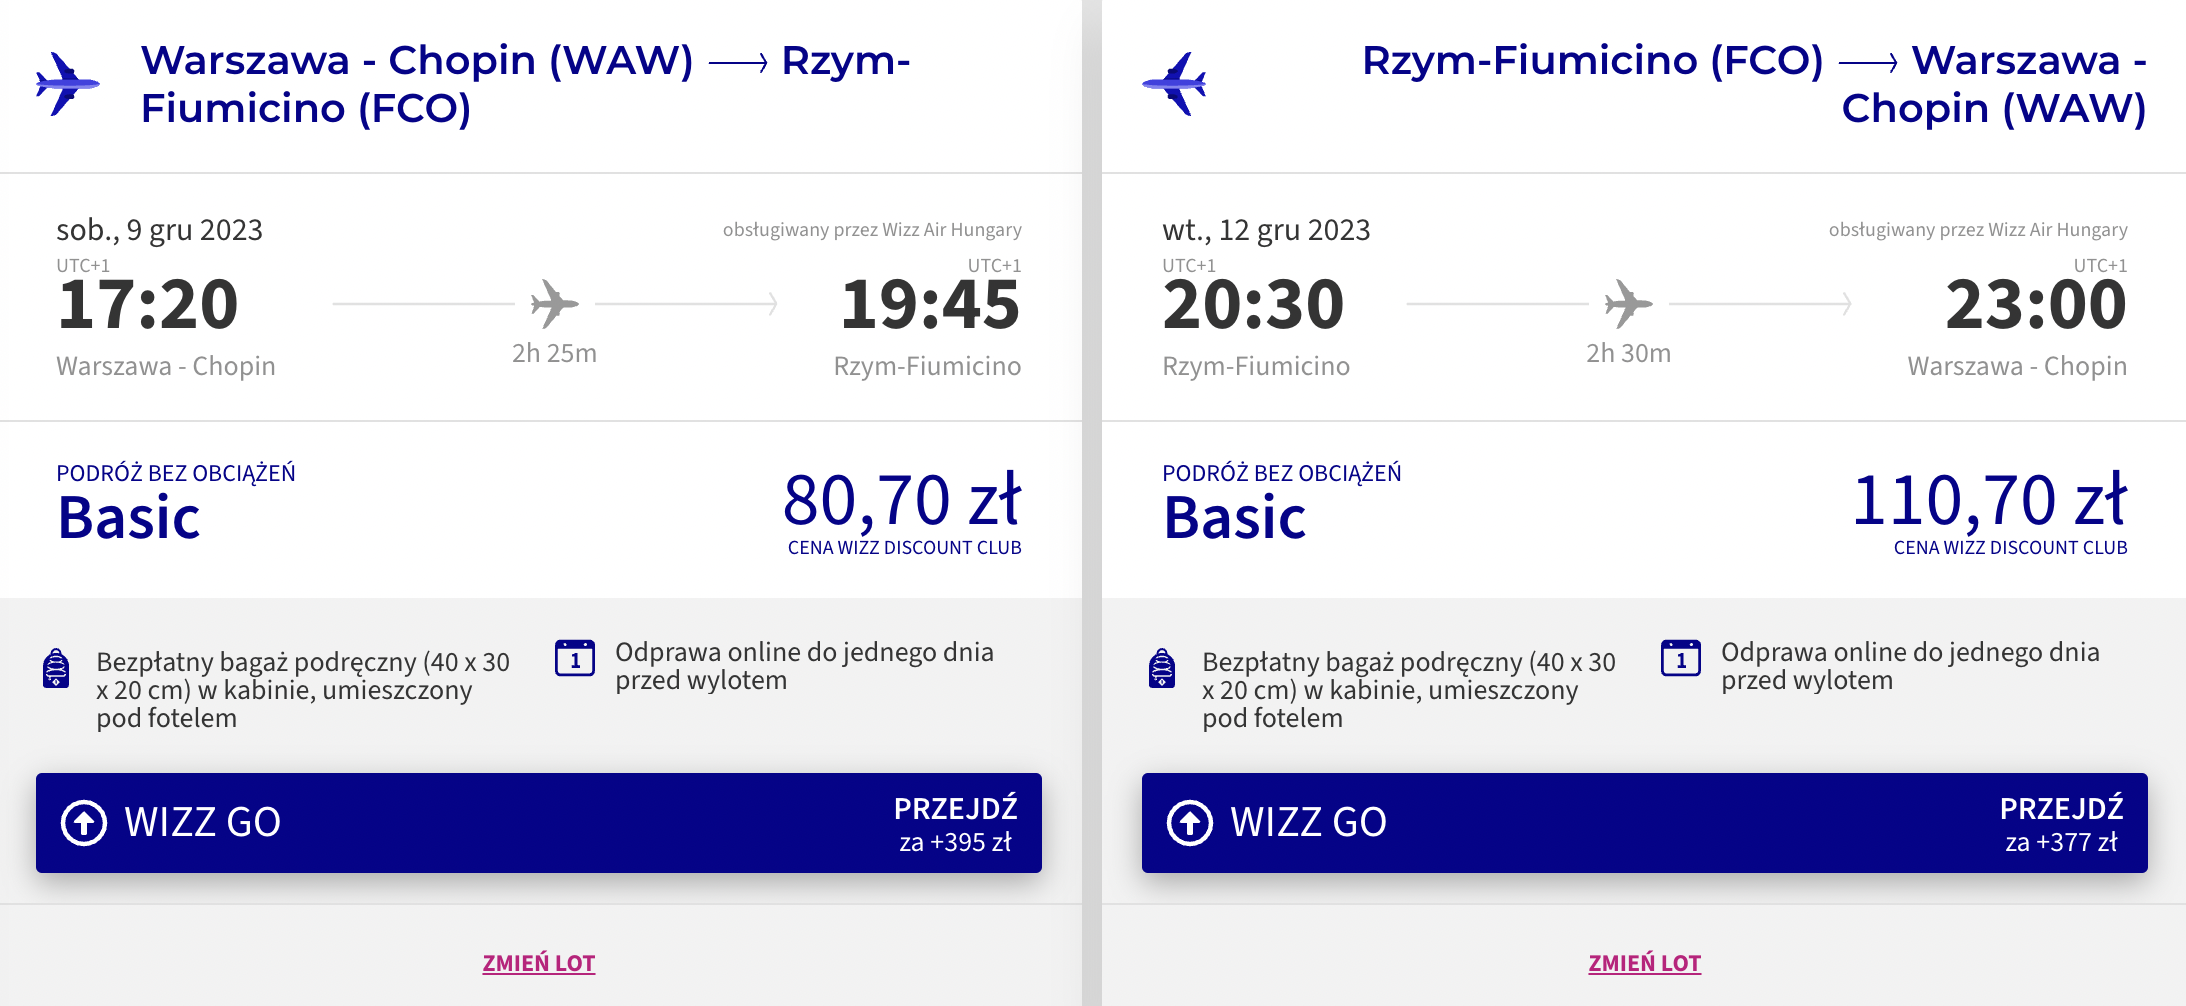
Task: Click the 20:30 departure time
Action: (1253, 304)
